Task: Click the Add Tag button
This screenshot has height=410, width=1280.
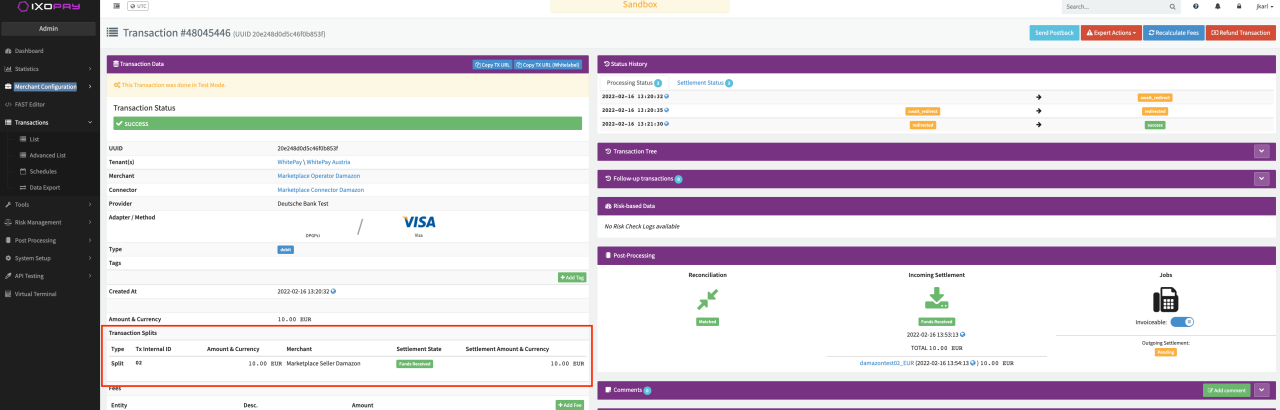Action: pos(572,277)
